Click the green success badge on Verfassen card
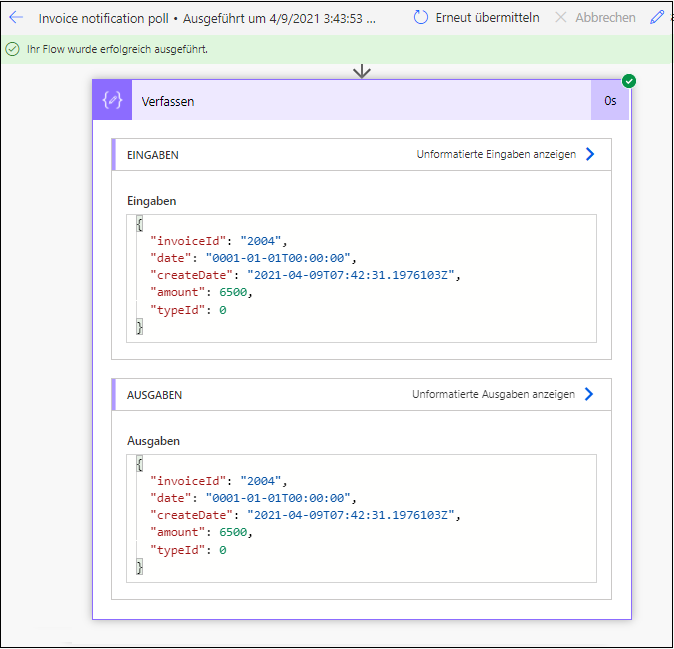The image size is (674, 649). pyautogui.click(x=629, y=81)
